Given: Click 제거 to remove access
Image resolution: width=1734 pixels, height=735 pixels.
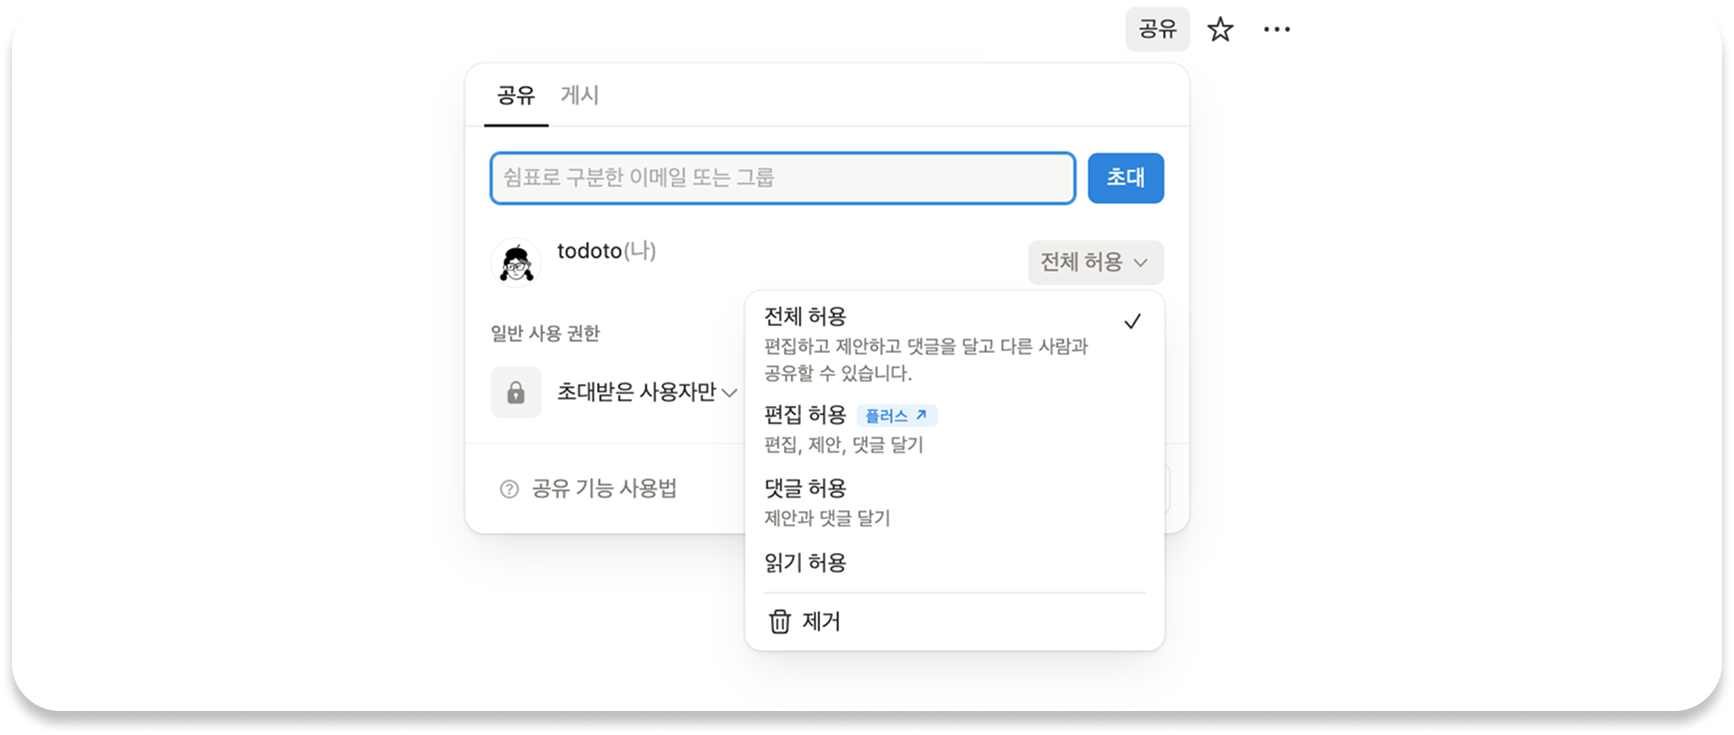Looking at the screenshot, I should (x=954, y=621).
